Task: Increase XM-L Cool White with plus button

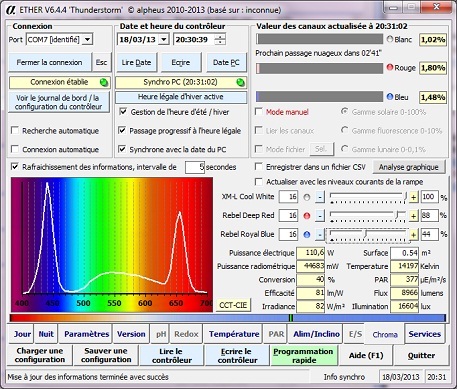Action: point(413,197)
